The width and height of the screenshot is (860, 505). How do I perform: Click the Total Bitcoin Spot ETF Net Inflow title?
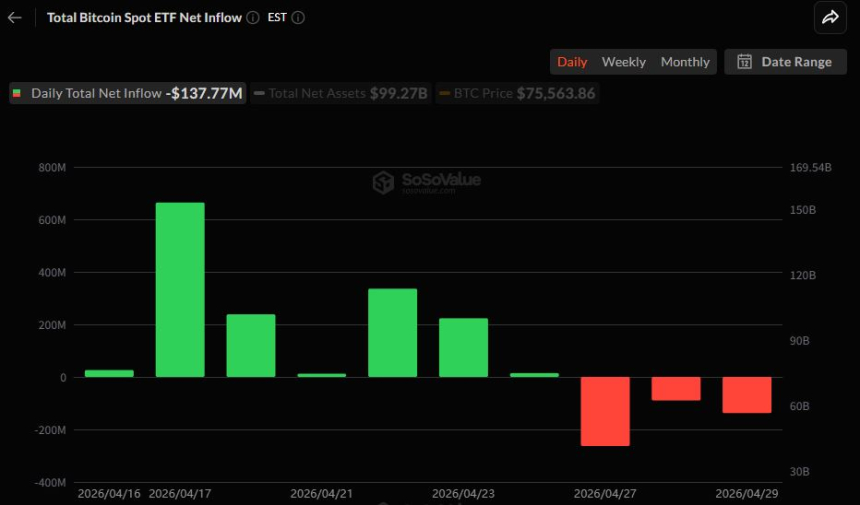(x=144, y=17)
